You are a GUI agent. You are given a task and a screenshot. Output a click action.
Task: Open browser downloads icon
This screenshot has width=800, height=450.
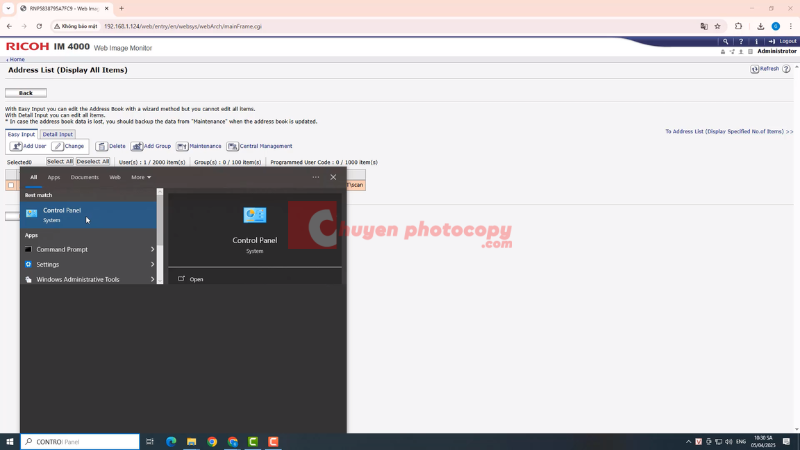[x=760, y=27]
